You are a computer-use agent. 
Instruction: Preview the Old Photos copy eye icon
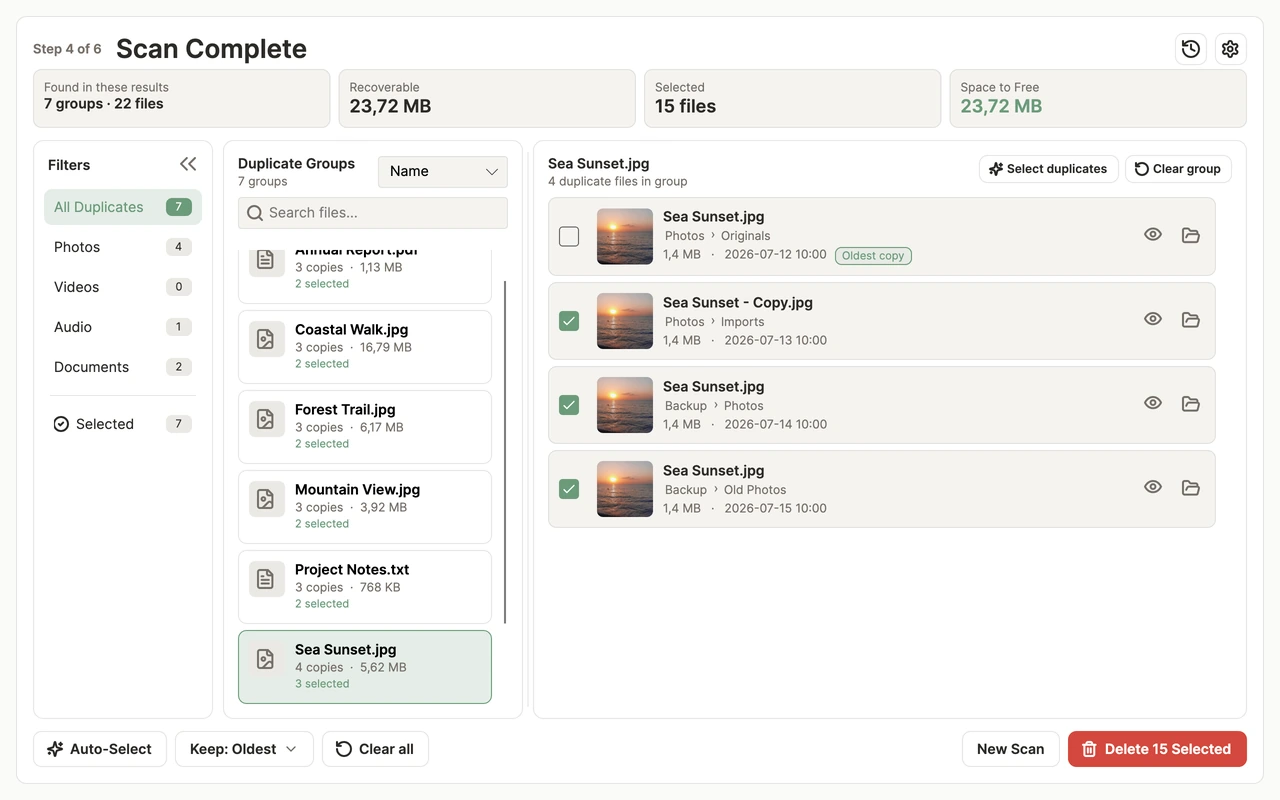click(1153, 487)
